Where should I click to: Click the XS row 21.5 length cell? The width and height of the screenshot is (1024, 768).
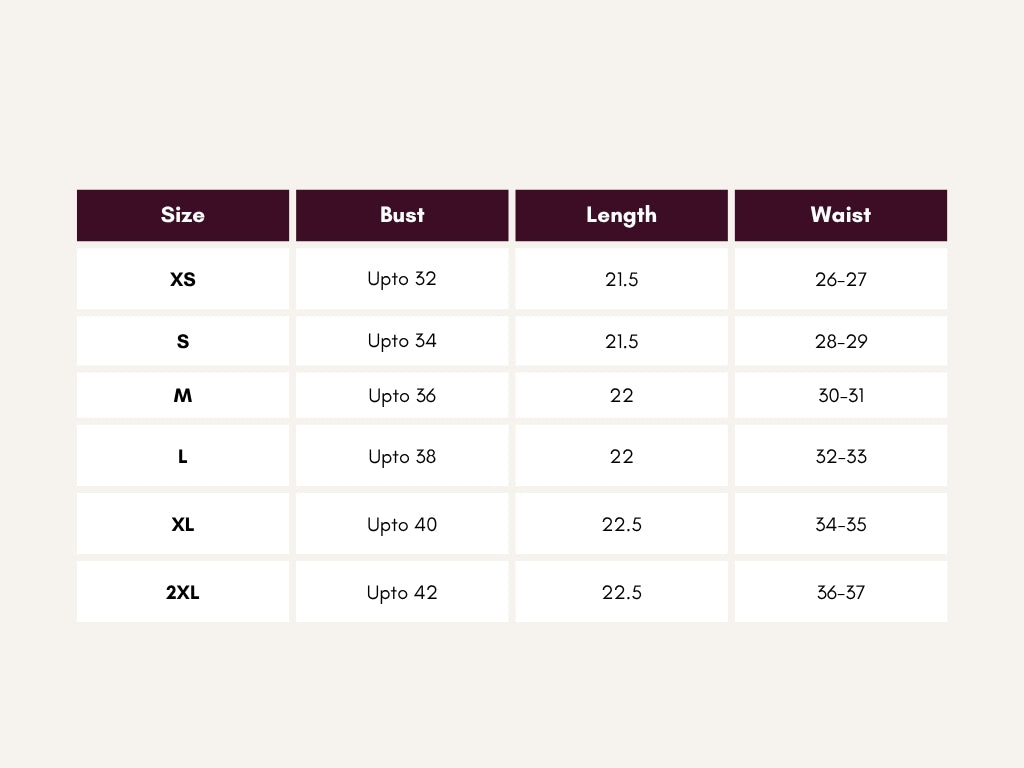[621, 279]
